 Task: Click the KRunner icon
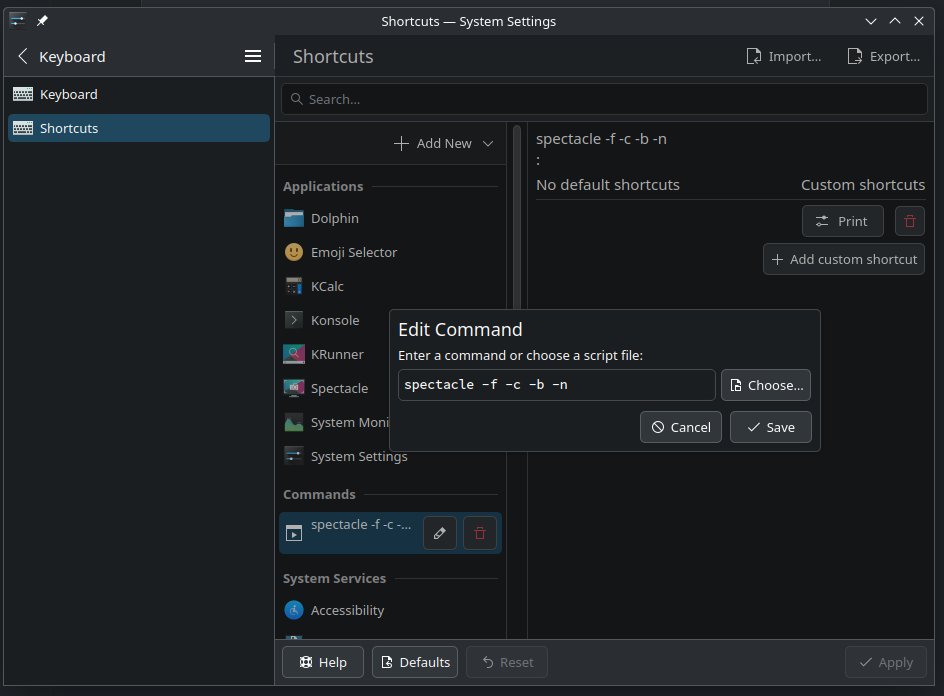294,355
